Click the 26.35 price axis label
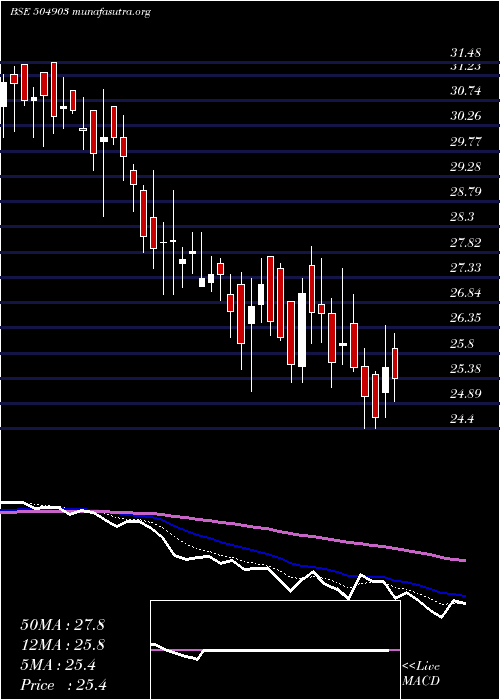The image size is (500, 700). [466, 318]
